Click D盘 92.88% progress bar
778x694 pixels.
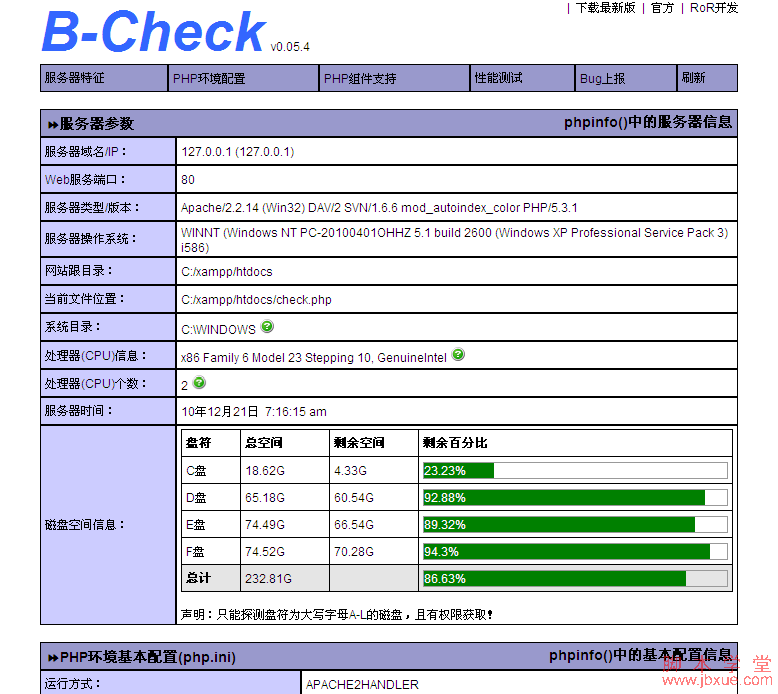(x=574, y=498)
